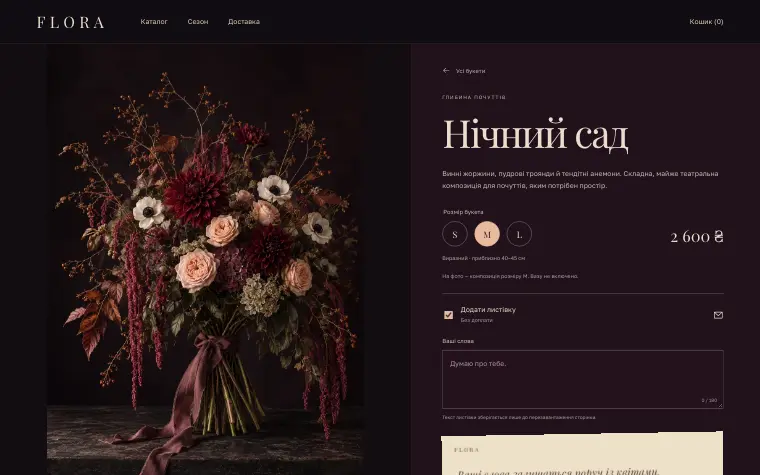Click the bouquet product photo

[x=205, y=260]
